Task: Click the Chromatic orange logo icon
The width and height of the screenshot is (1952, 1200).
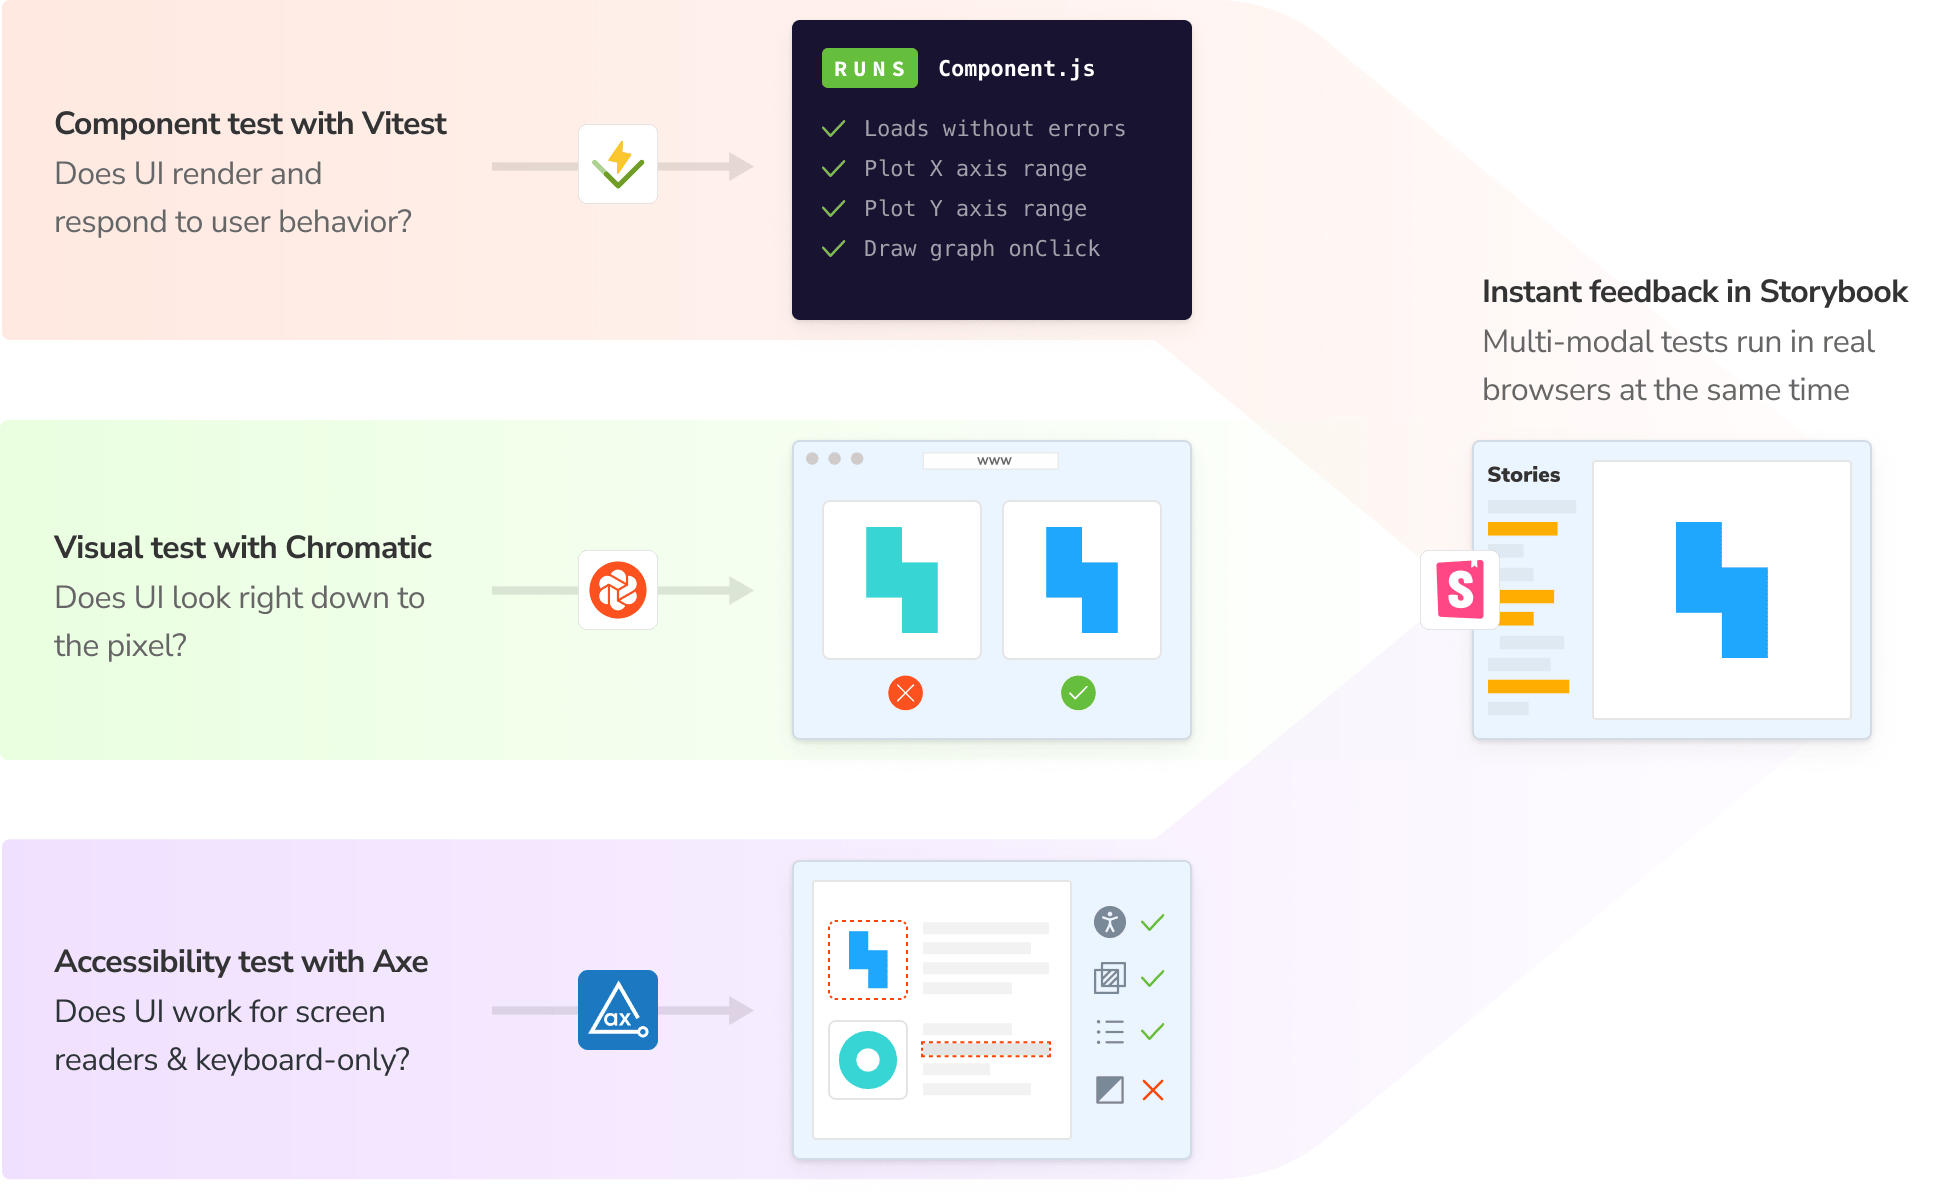Action: 618,590
